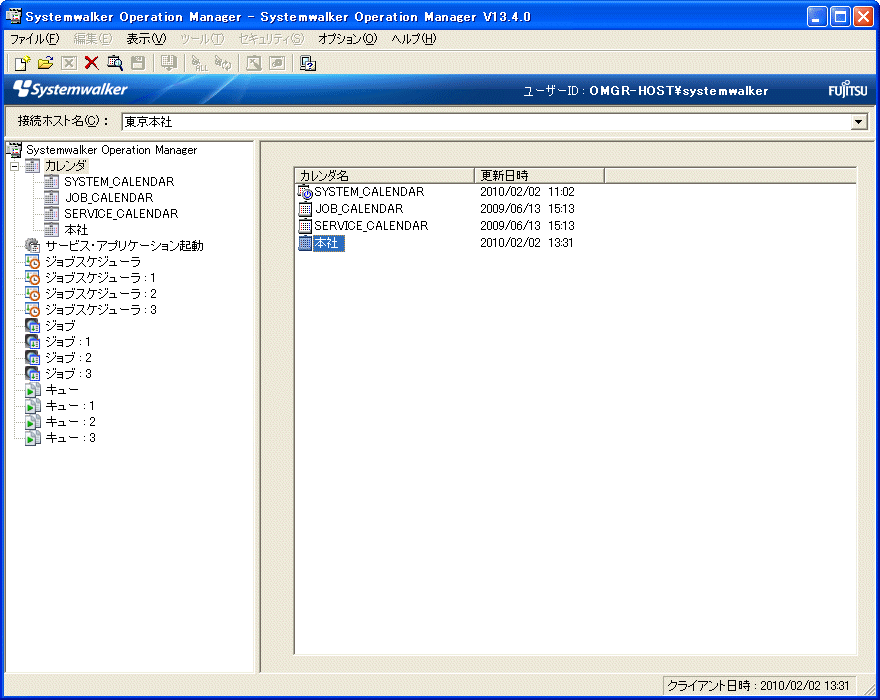Screen dimensions: 880x700
Task: Click the サービス・アプリケーション起動 gear icon
Action: point(33,246)
